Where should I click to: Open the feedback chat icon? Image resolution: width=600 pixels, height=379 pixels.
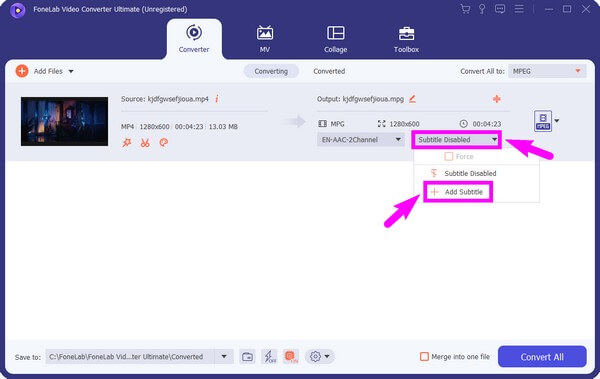point(500,9)
